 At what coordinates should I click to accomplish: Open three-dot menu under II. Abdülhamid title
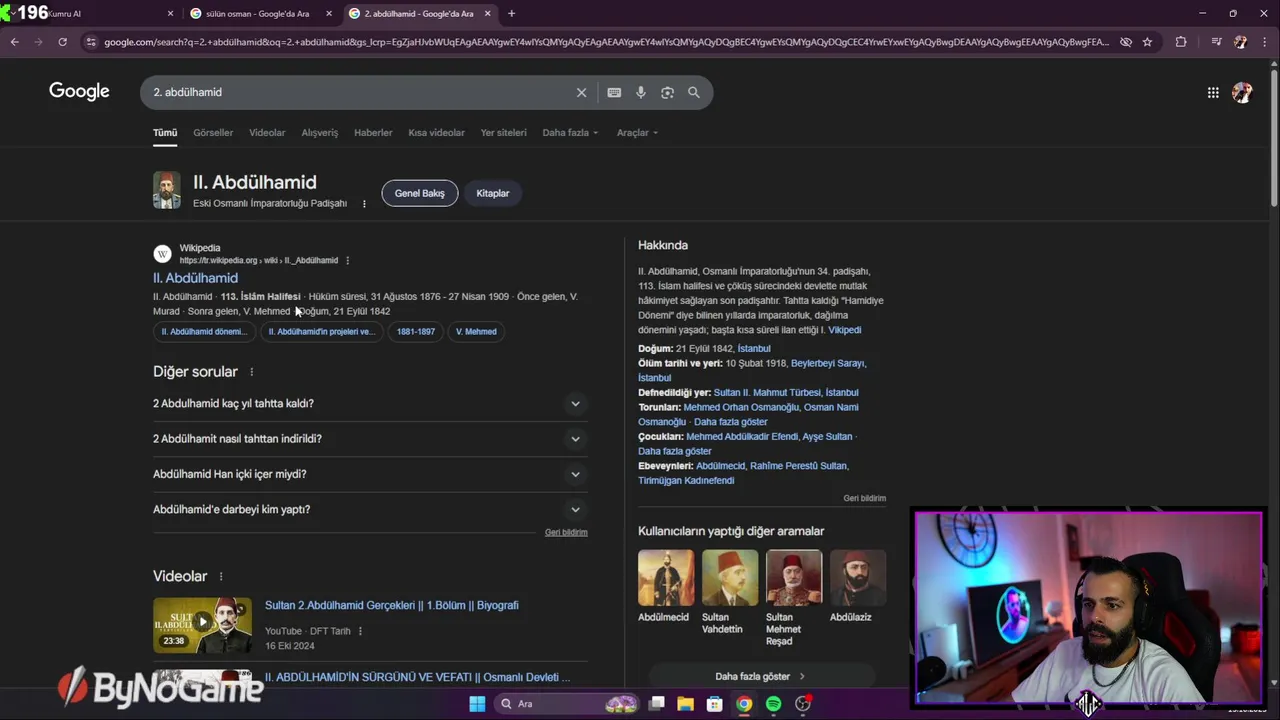(x=364, y=203)
